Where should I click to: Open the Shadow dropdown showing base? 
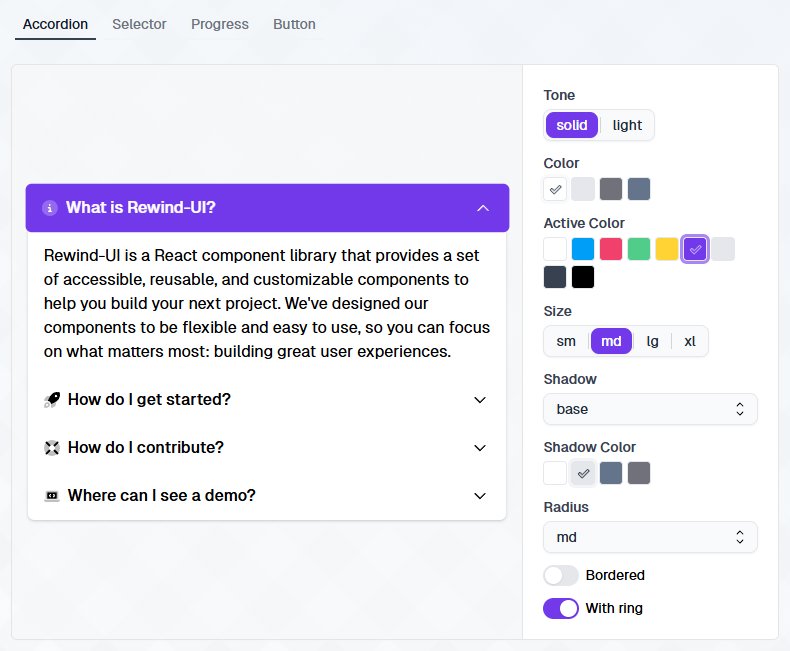pyautogui.click(x=650, y=409)
